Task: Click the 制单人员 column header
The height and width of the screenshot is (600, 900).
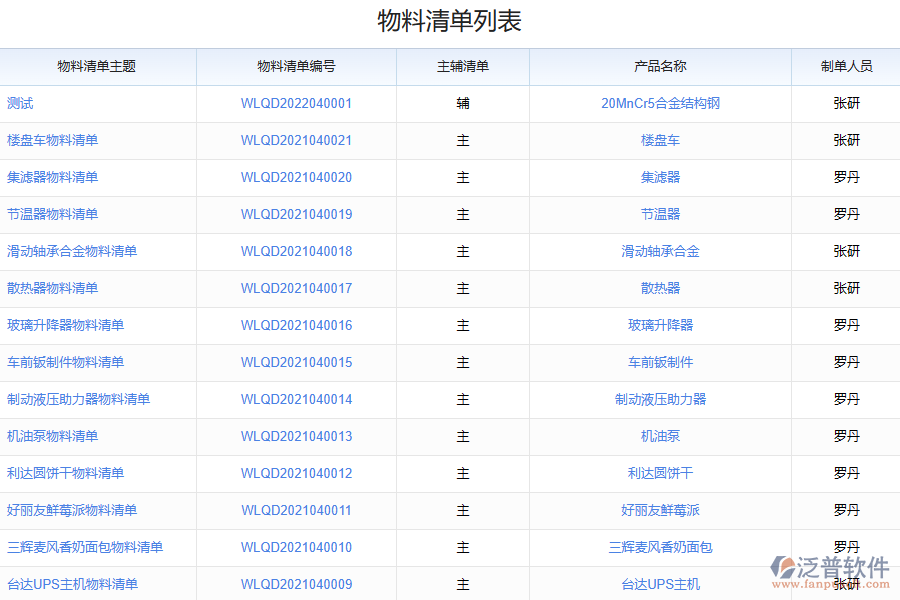Action: (x=846, y=66)
